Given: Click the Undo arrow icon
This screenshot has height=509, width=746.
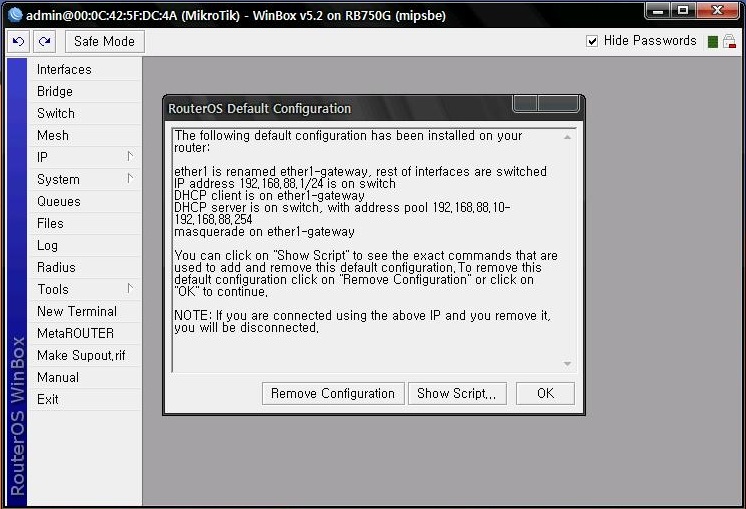Looking at the screenshot, I should tap(19, 41).
